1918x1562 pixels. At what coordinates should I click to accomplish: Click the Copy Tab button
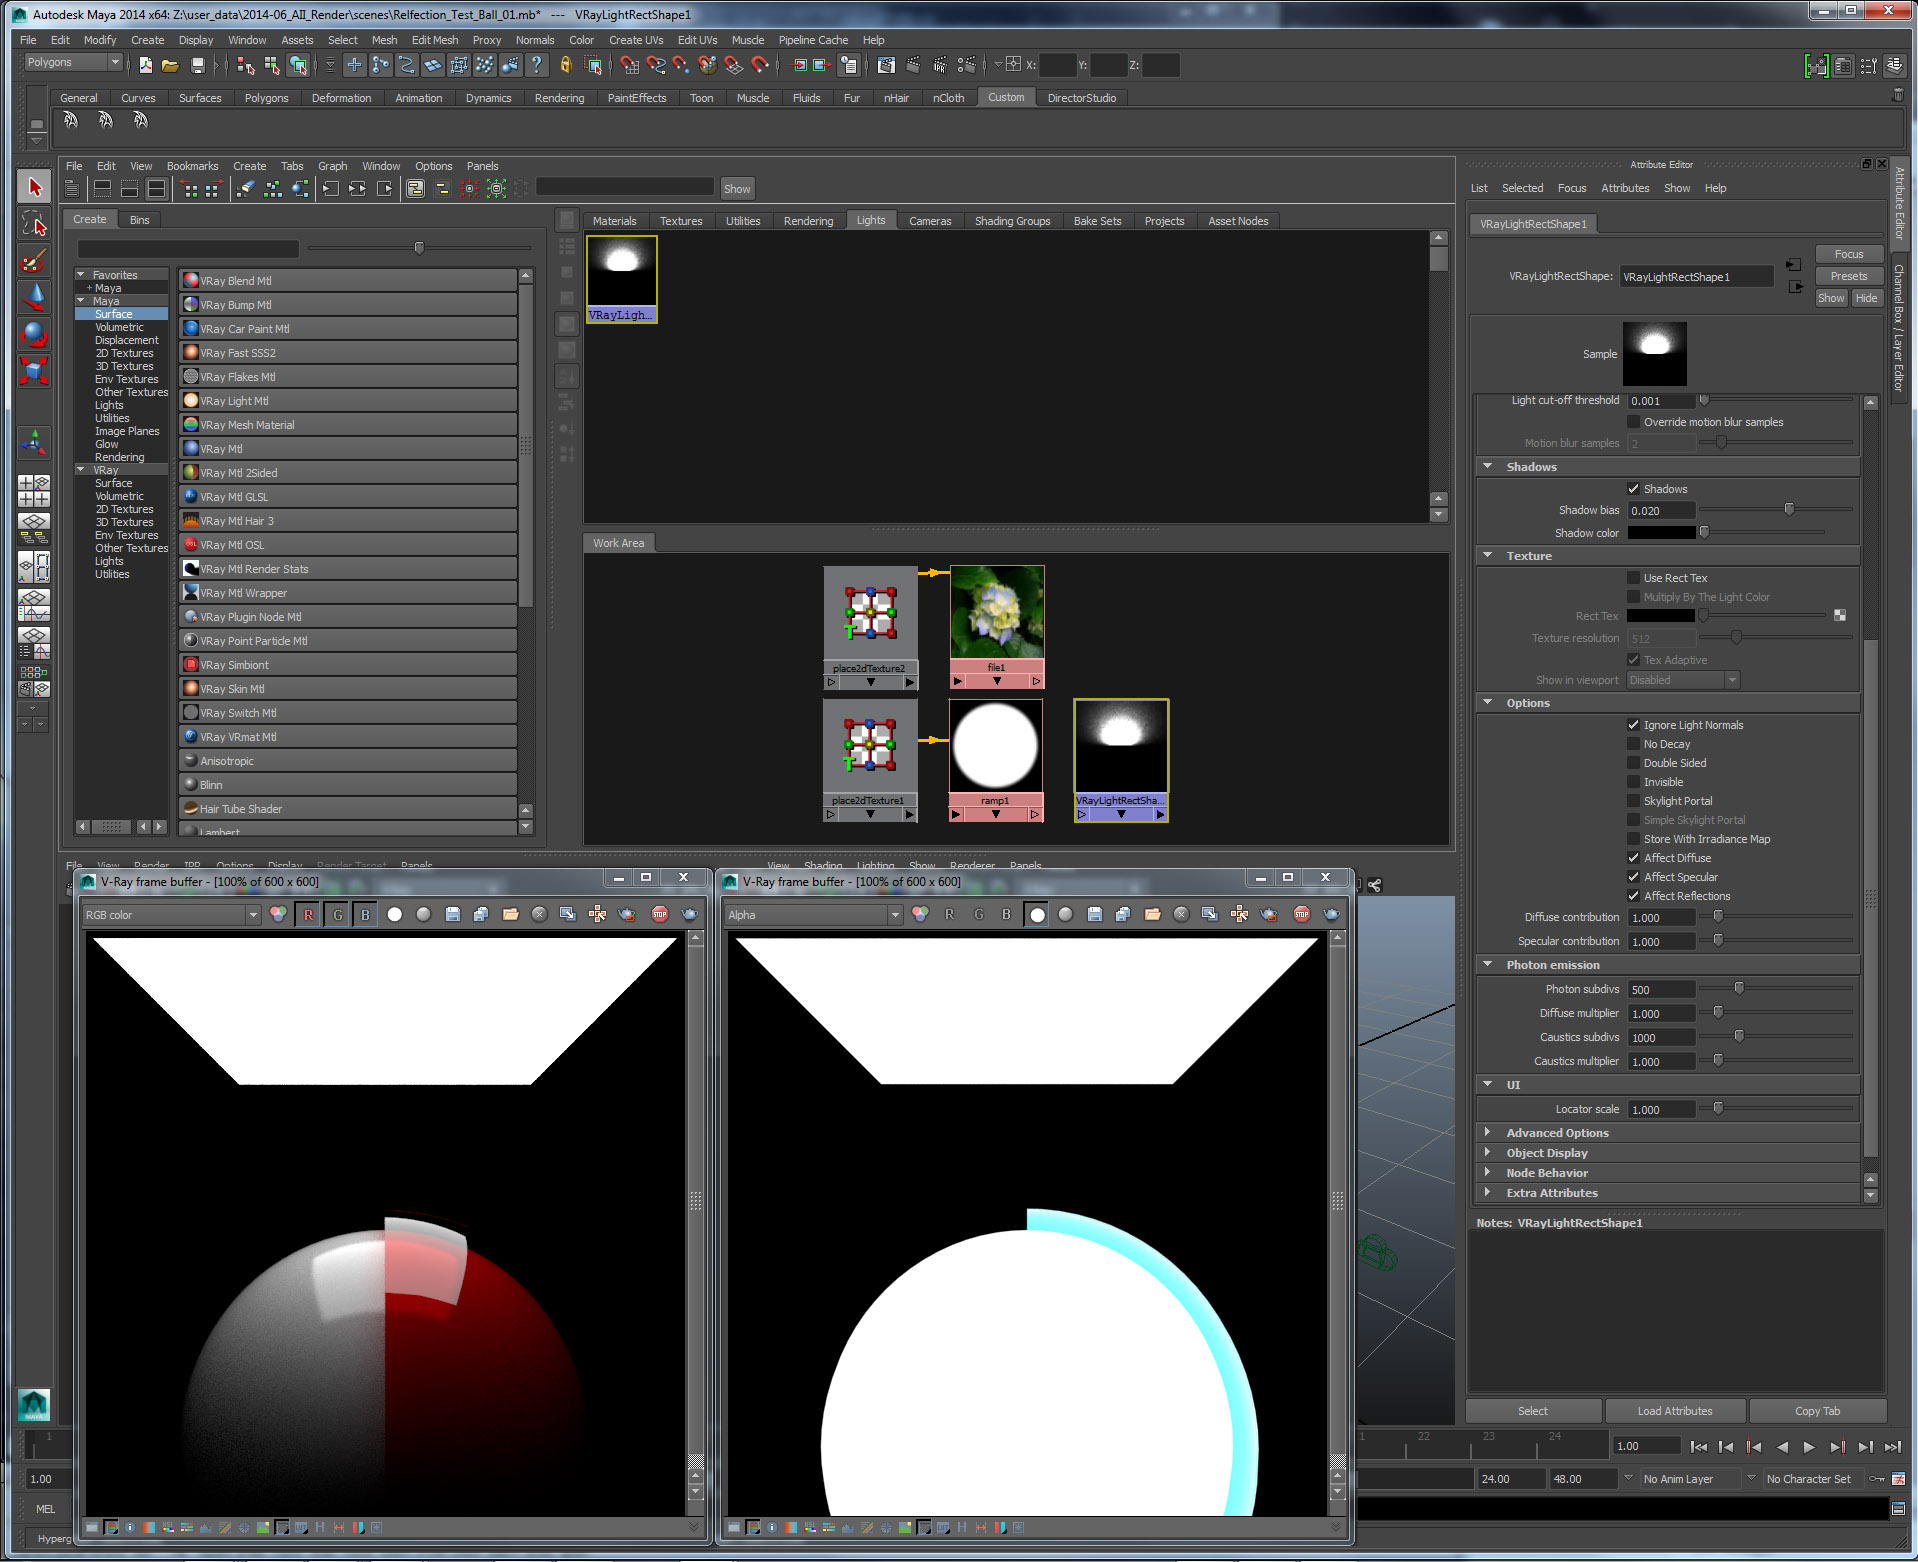(1817, 1411)
